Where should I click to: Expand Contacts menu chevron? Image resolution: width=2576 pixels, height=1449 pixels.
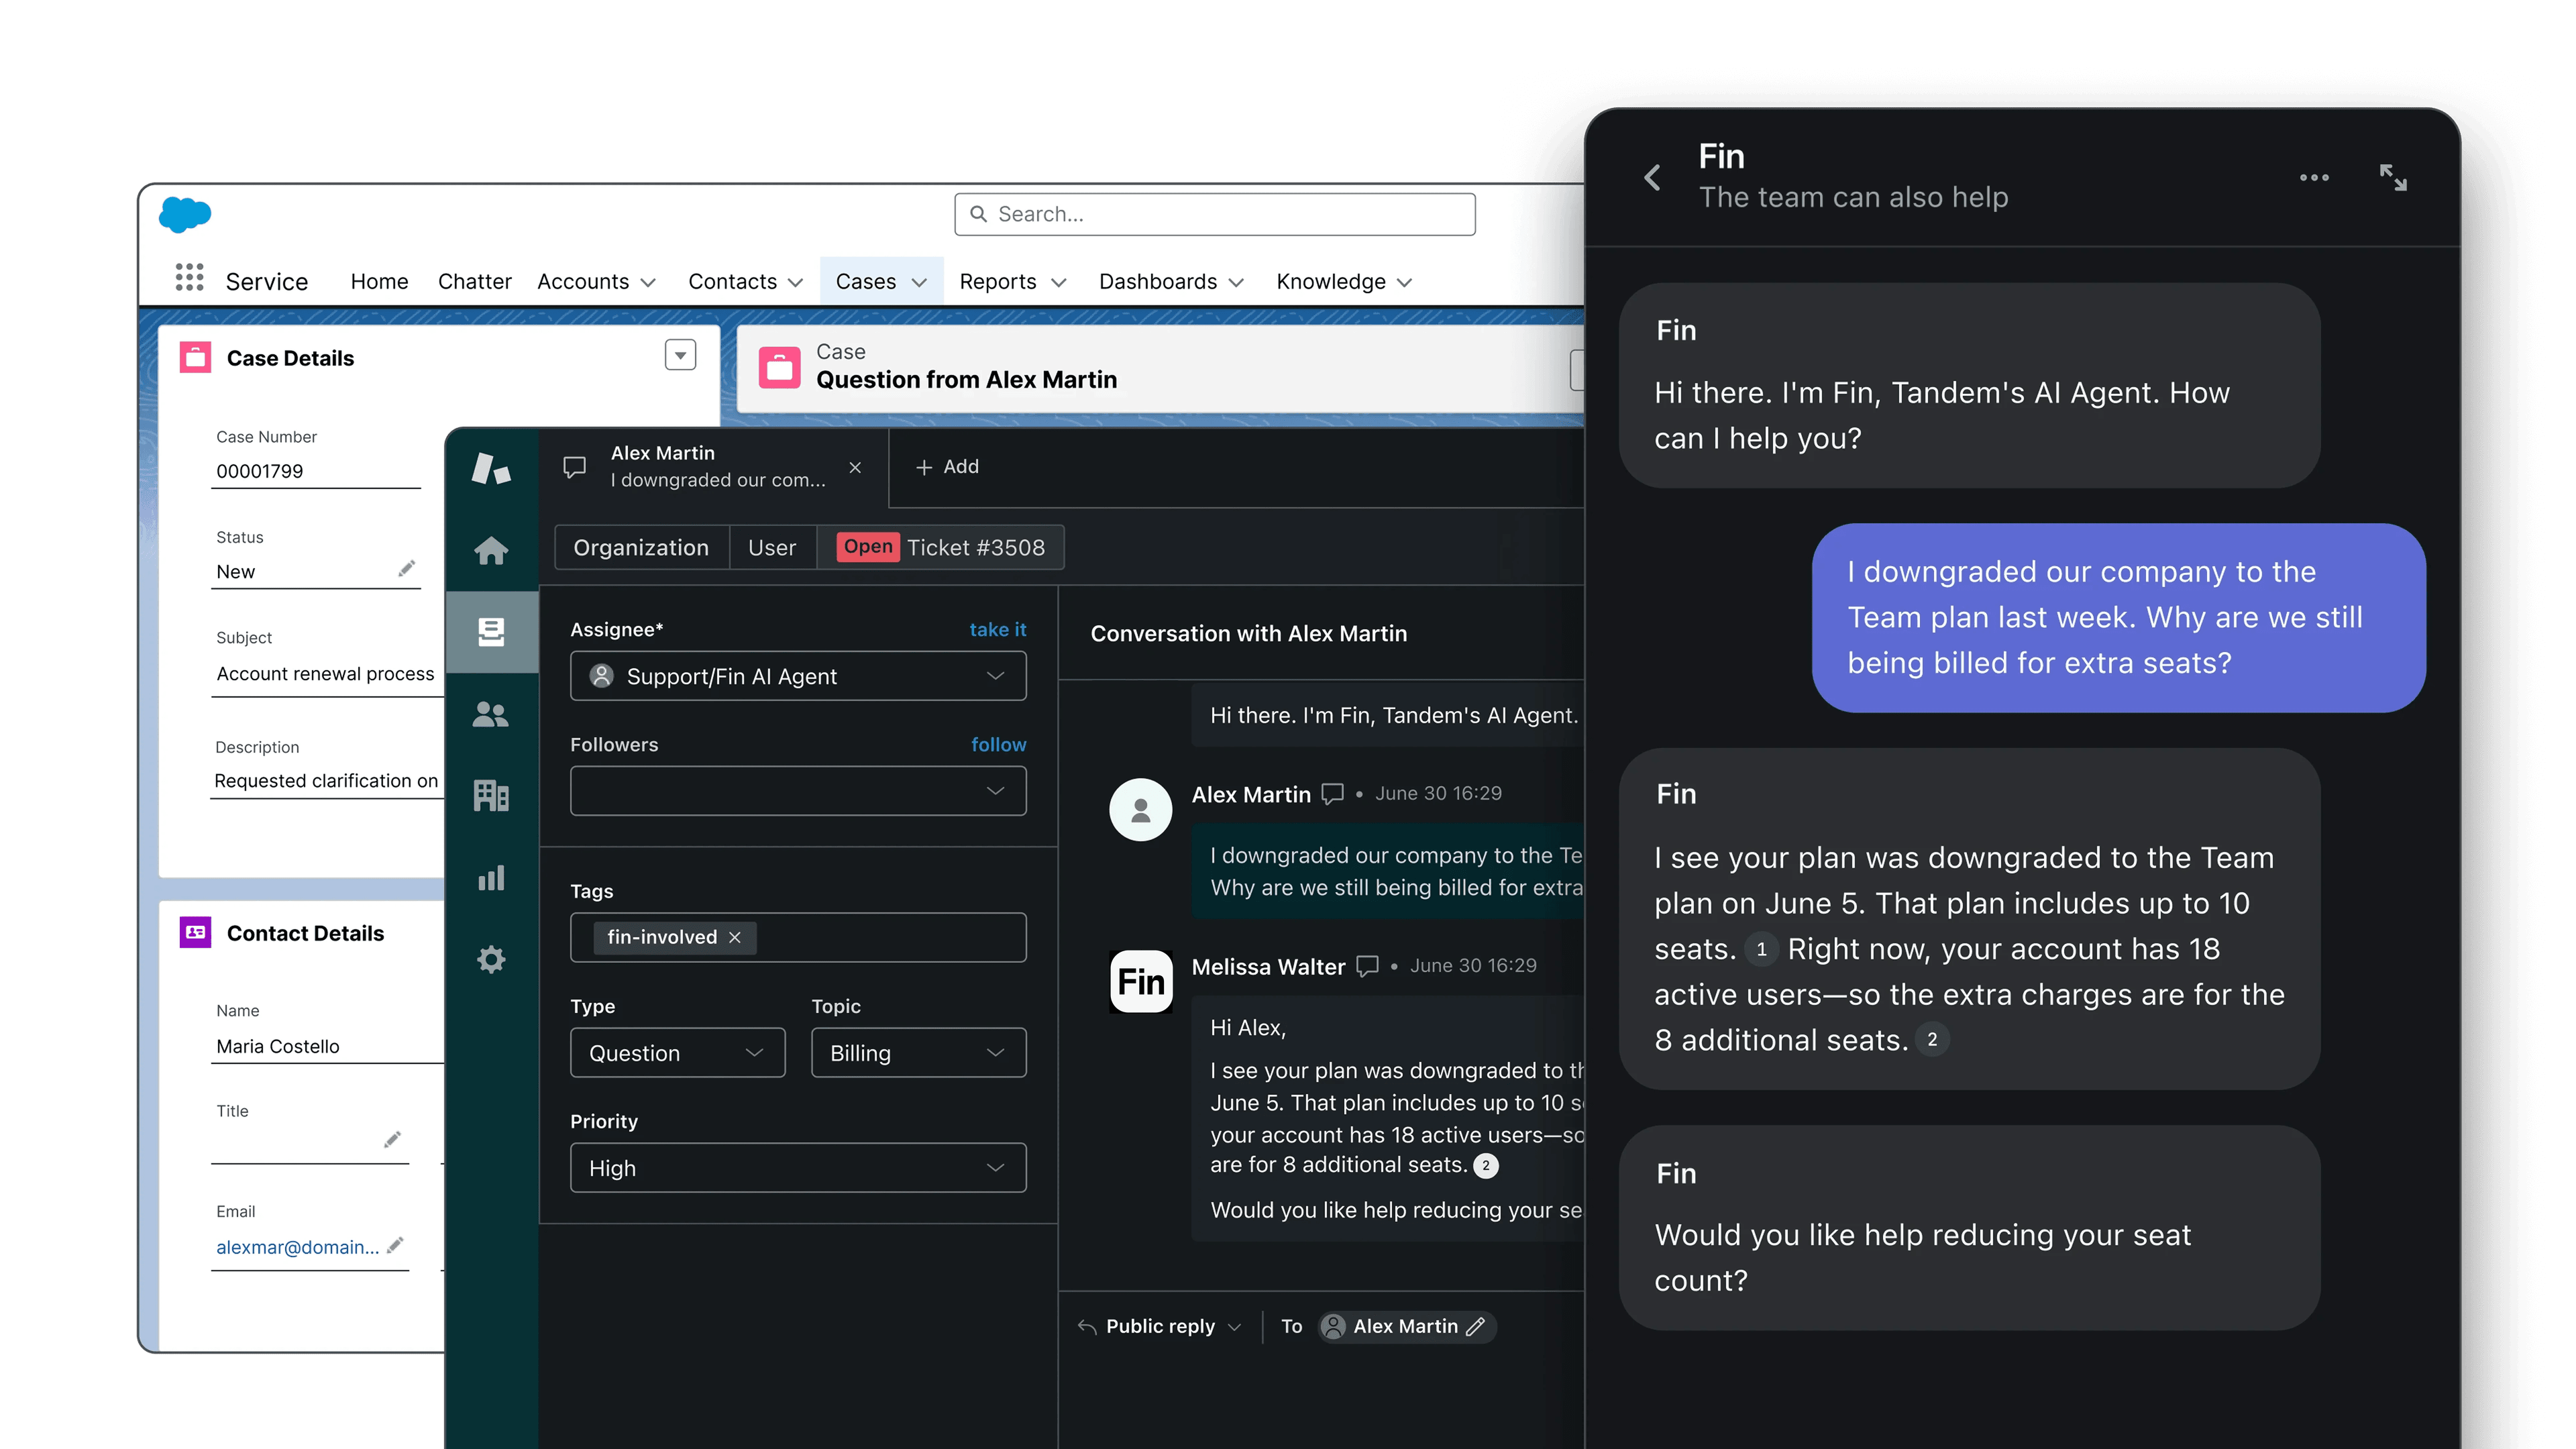796,283
